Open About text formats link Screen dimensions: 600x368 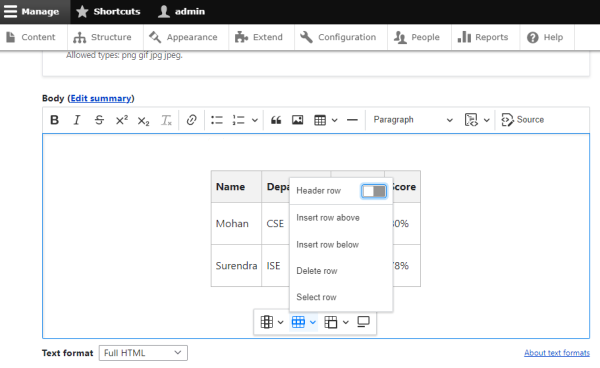[x=557, y=353]
